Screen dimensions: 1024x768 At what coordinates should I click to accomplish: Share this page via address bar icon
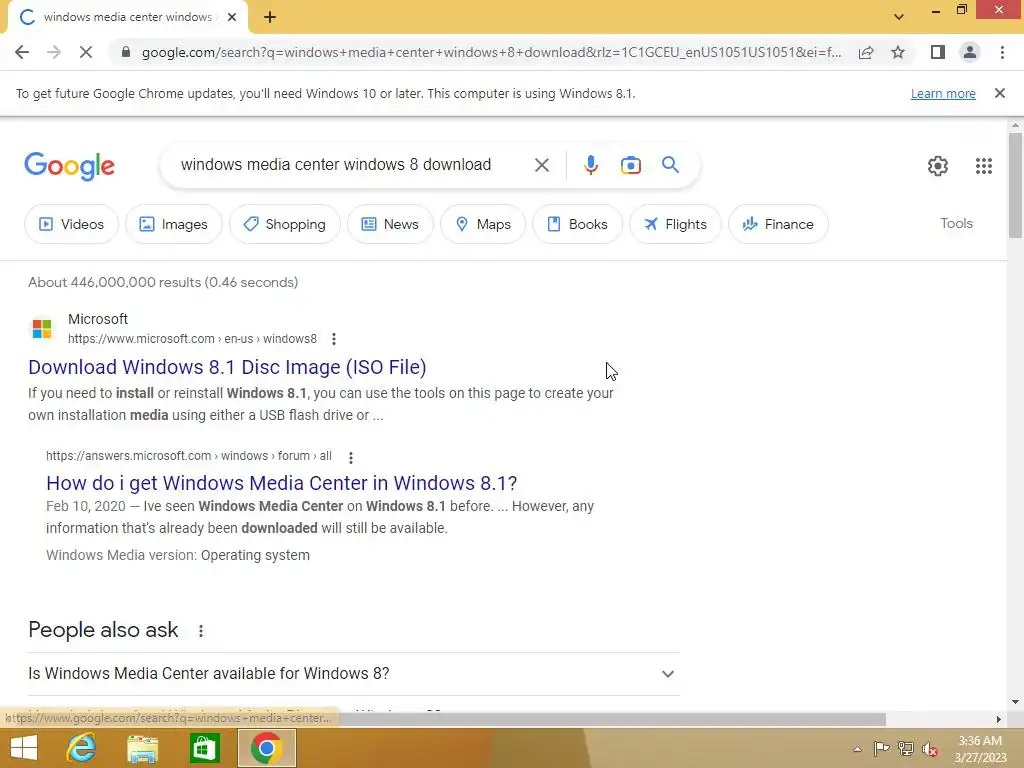(x=866, y=52)
